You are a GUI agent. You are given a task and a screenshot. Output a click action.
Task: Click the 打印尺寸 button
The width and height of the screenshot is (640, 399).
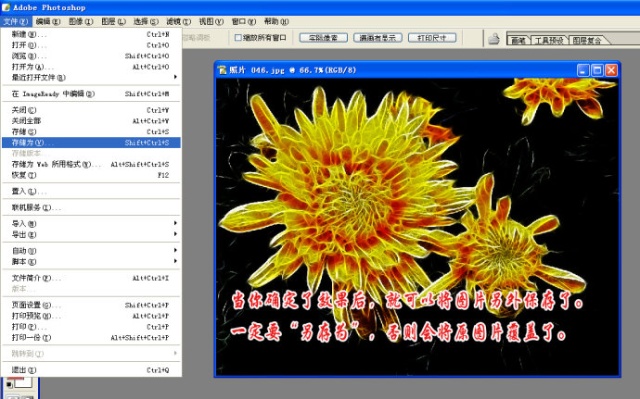[432, 38]
